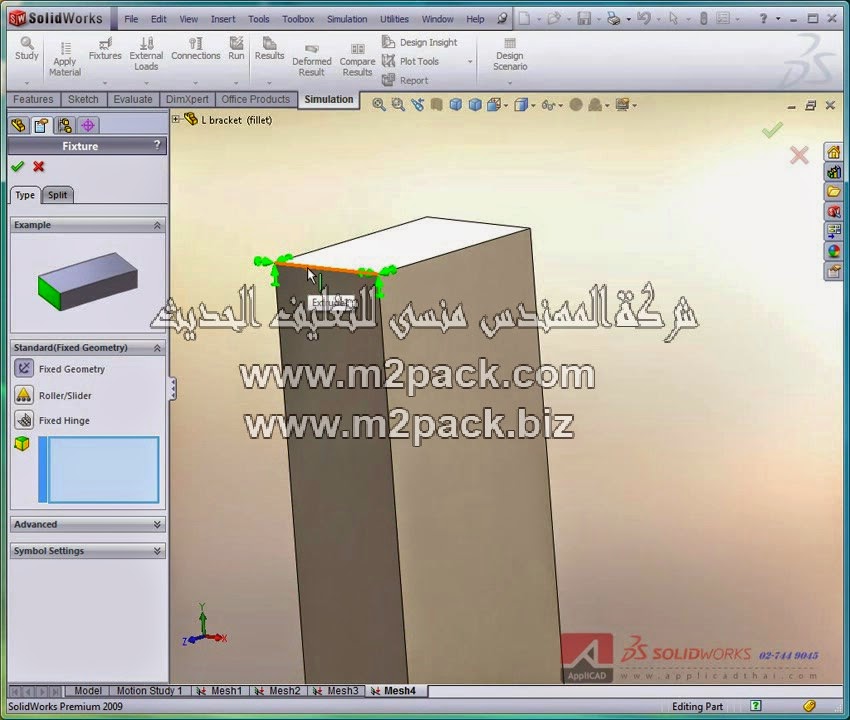The width and height of the screenshot is (850, 720).
Task: Open Appearances color ball icon
Action: click(x=833, y=251)
